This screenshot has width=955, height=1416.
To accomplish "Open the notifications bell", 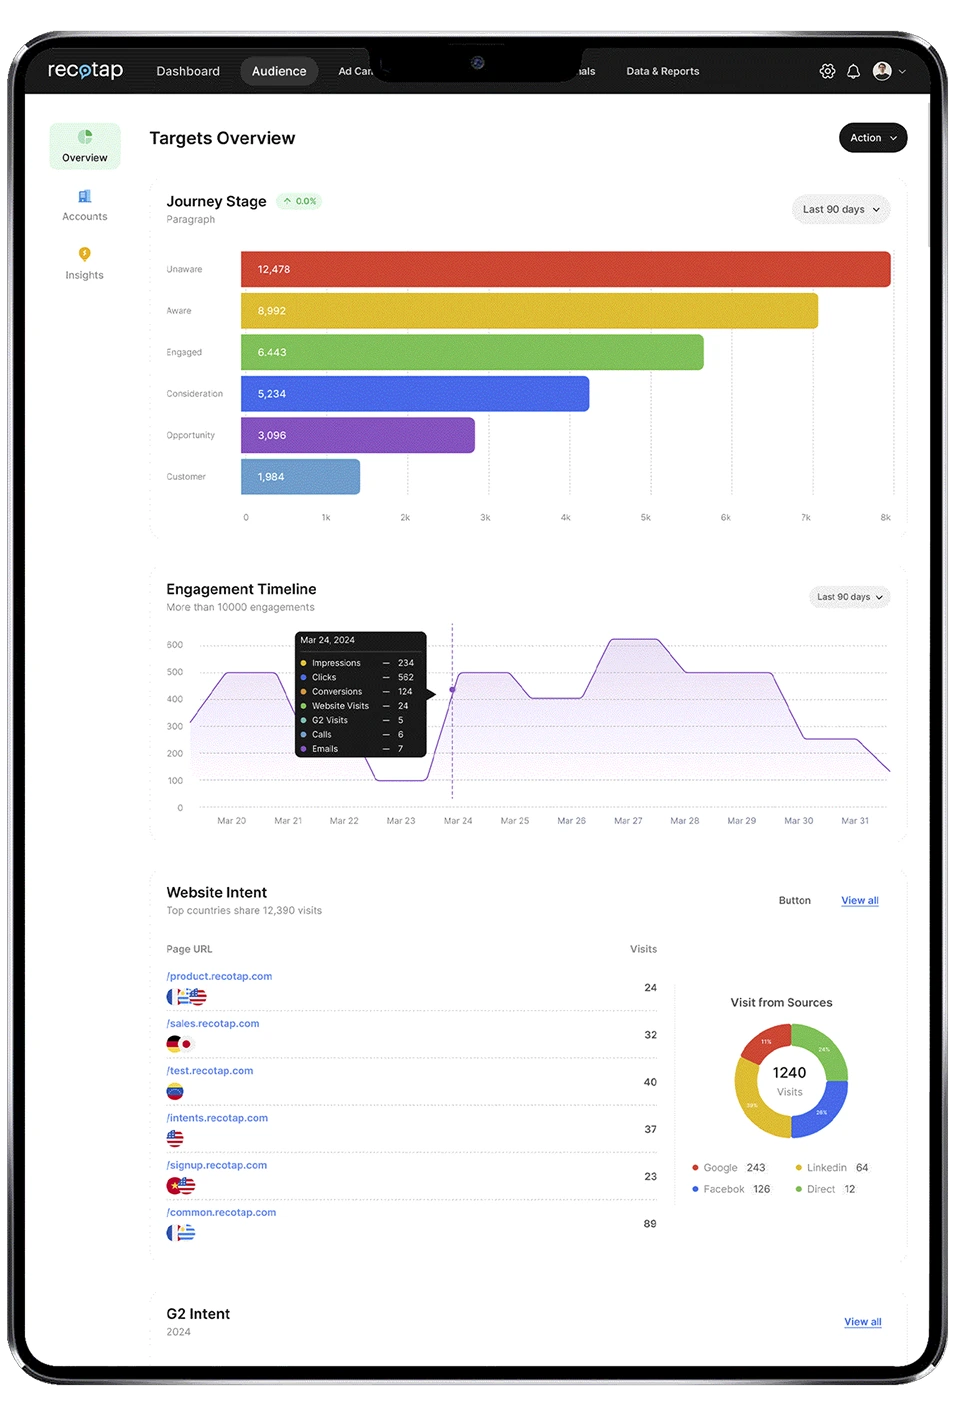I will click(853, 71).
